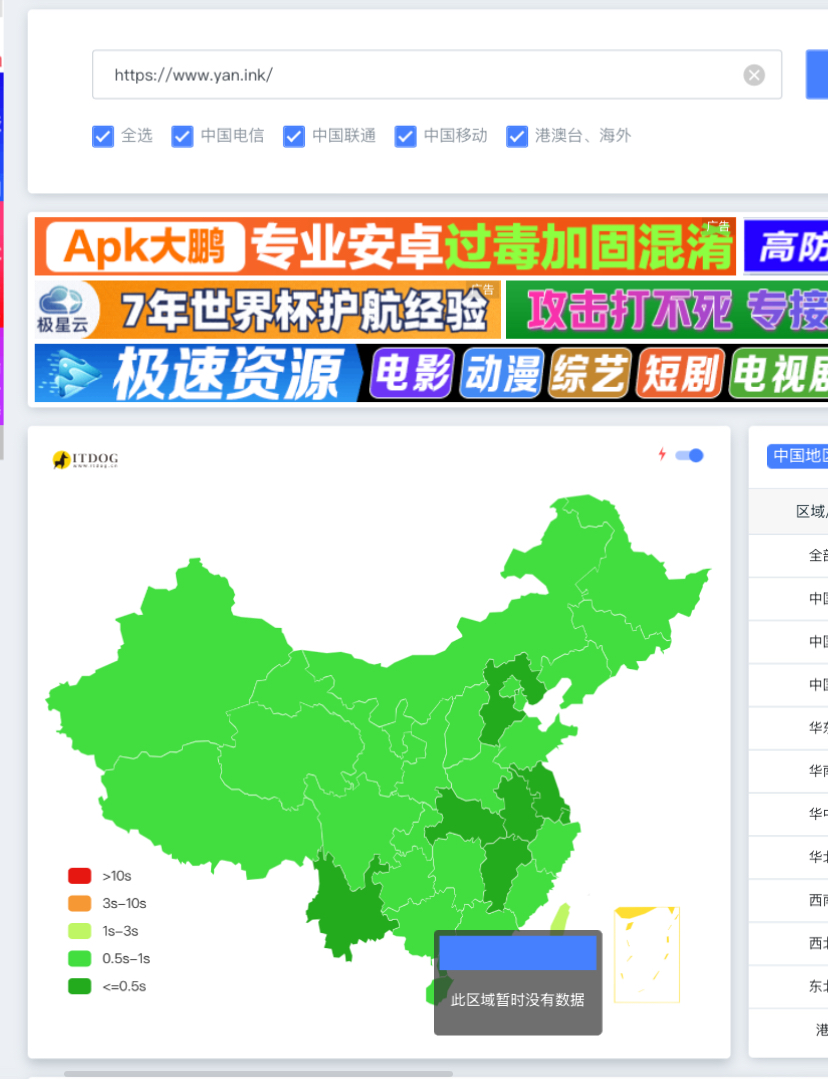Click 电影 button in 极速资源 banner
The image size is (828, 1079).
coord(412,374)
